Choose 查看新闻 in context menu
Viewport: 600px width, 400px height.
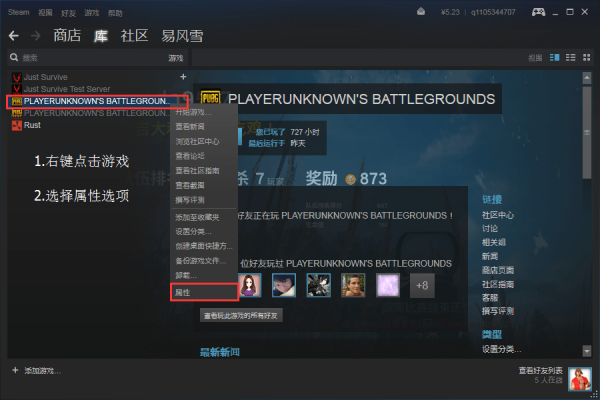coord(190,127)
